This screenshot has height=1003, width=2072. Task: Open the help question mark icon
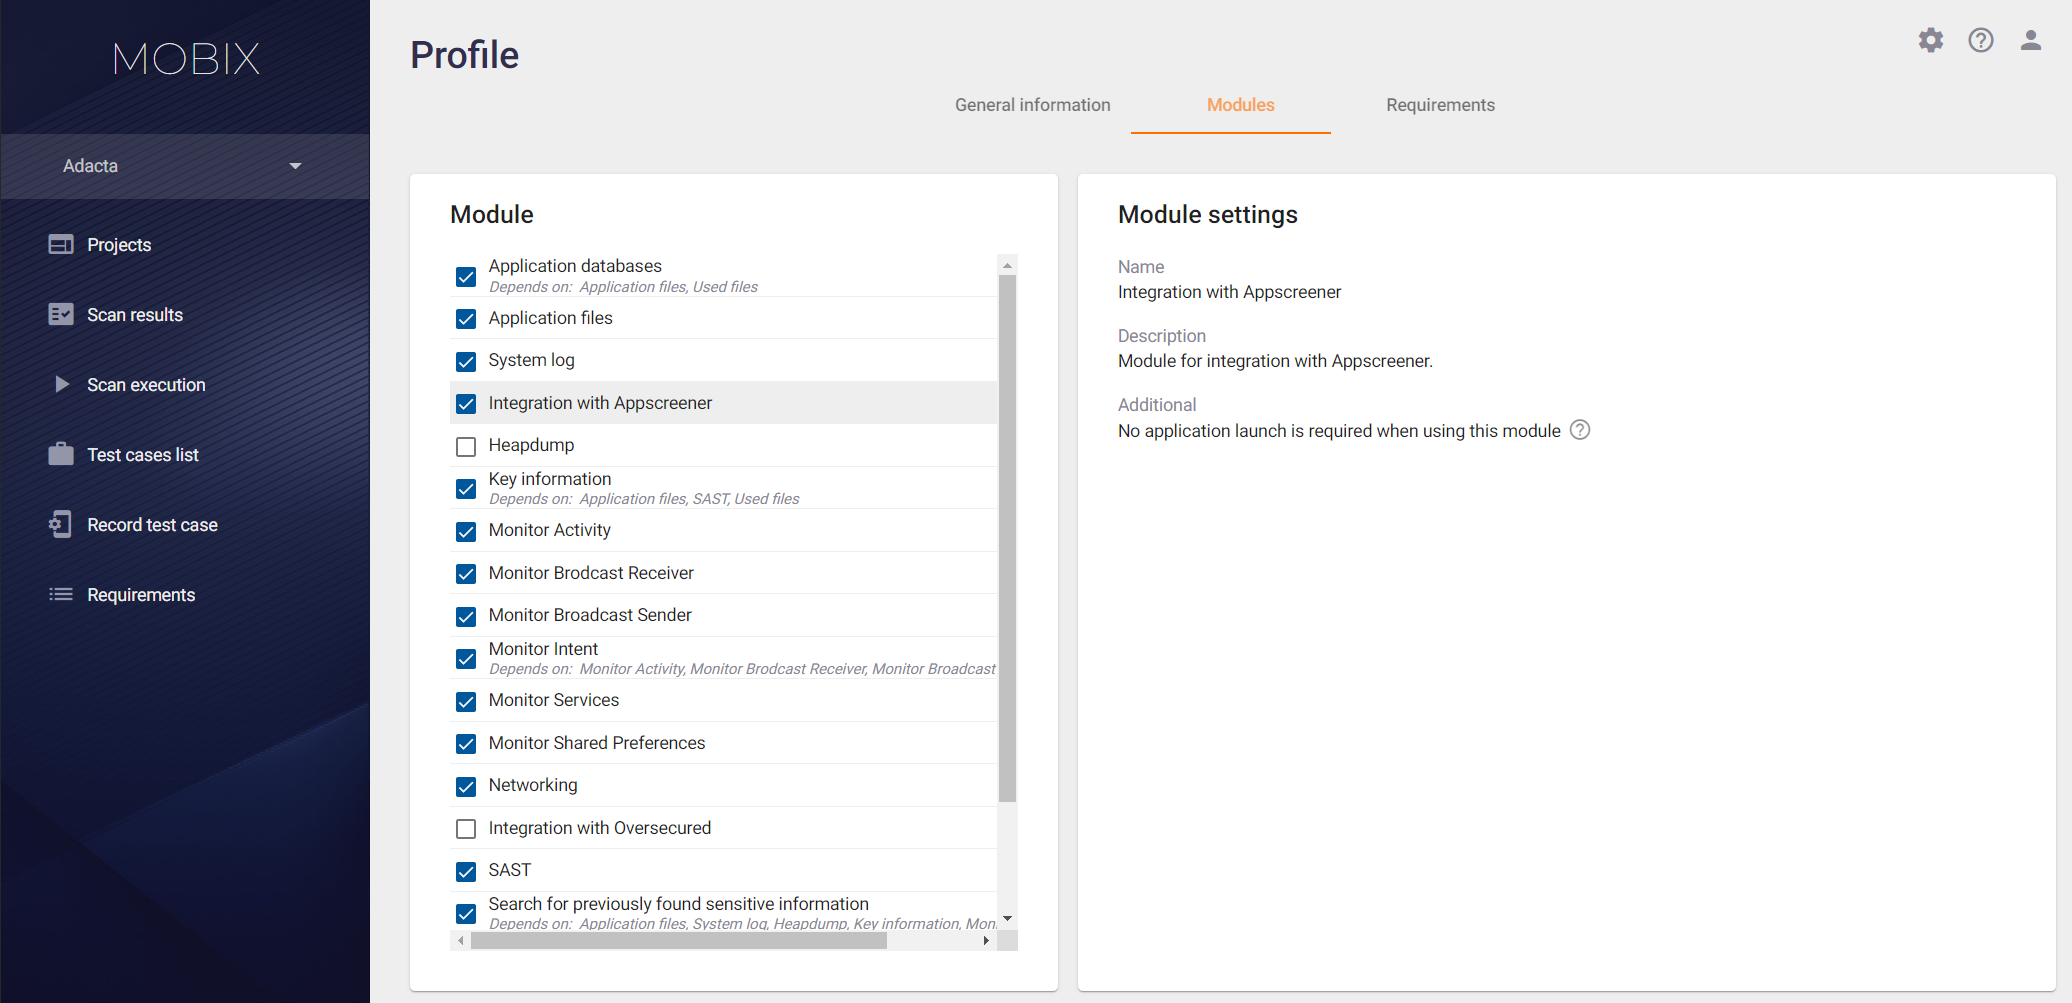tap(1980, 40)
